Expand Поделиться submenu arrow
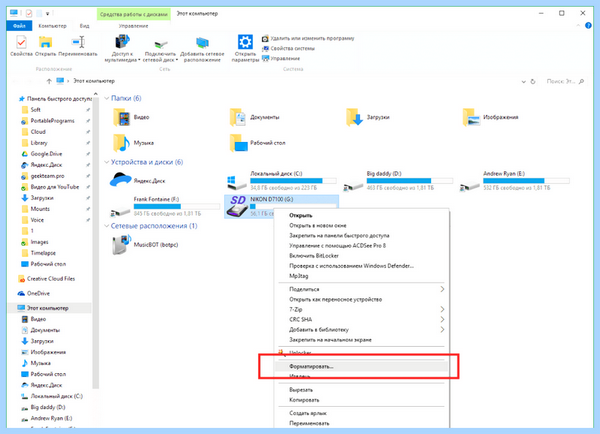Screen dimensions: 600x434 tap(442, 289)
